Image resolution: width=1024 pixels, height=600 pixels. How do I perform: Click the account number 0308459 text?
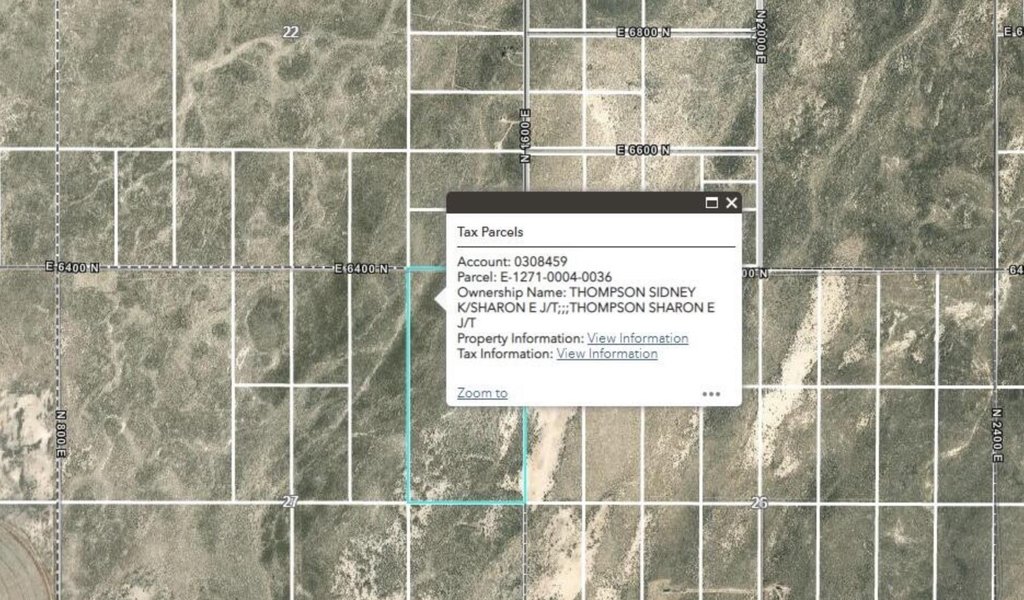pyautogui.click(x=540, y=262)
